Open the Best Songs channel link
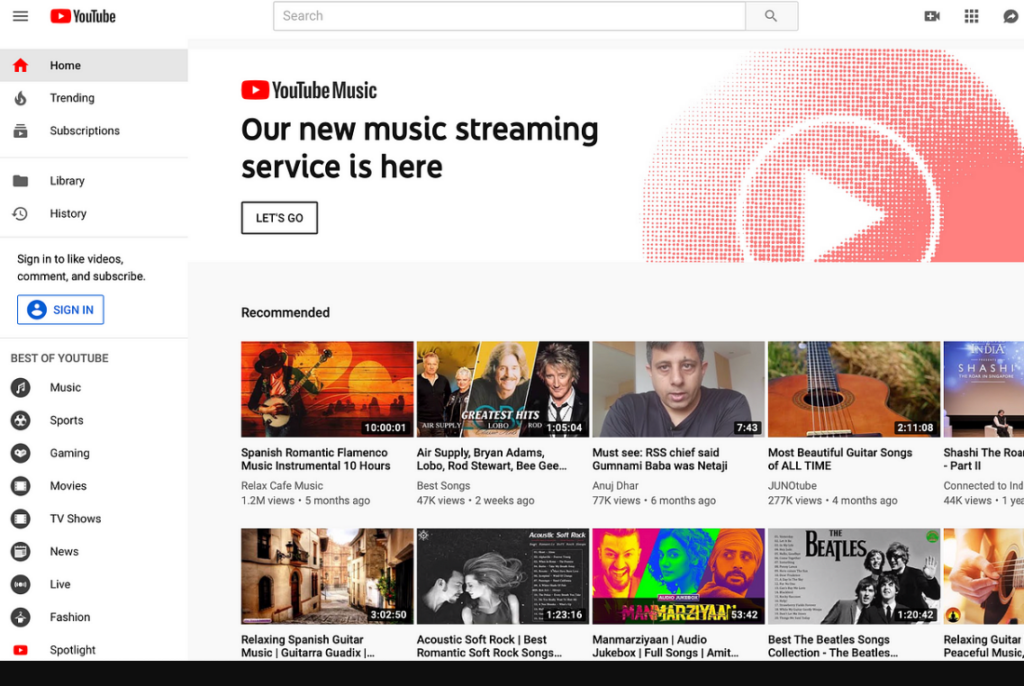Viewport: 1024px width, 686px height. (x=443, y=486)
